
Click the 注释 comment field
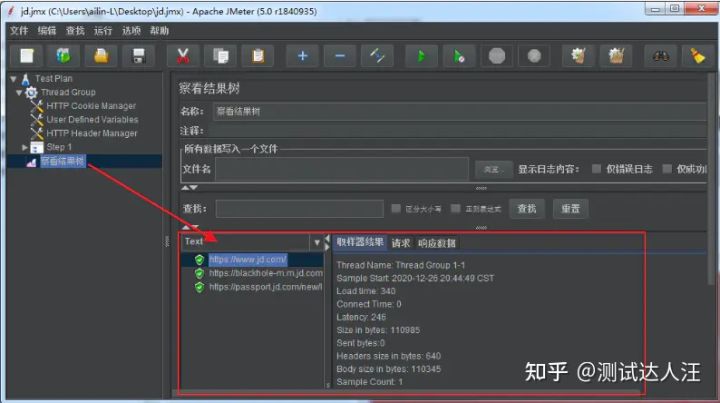point(457,131)
